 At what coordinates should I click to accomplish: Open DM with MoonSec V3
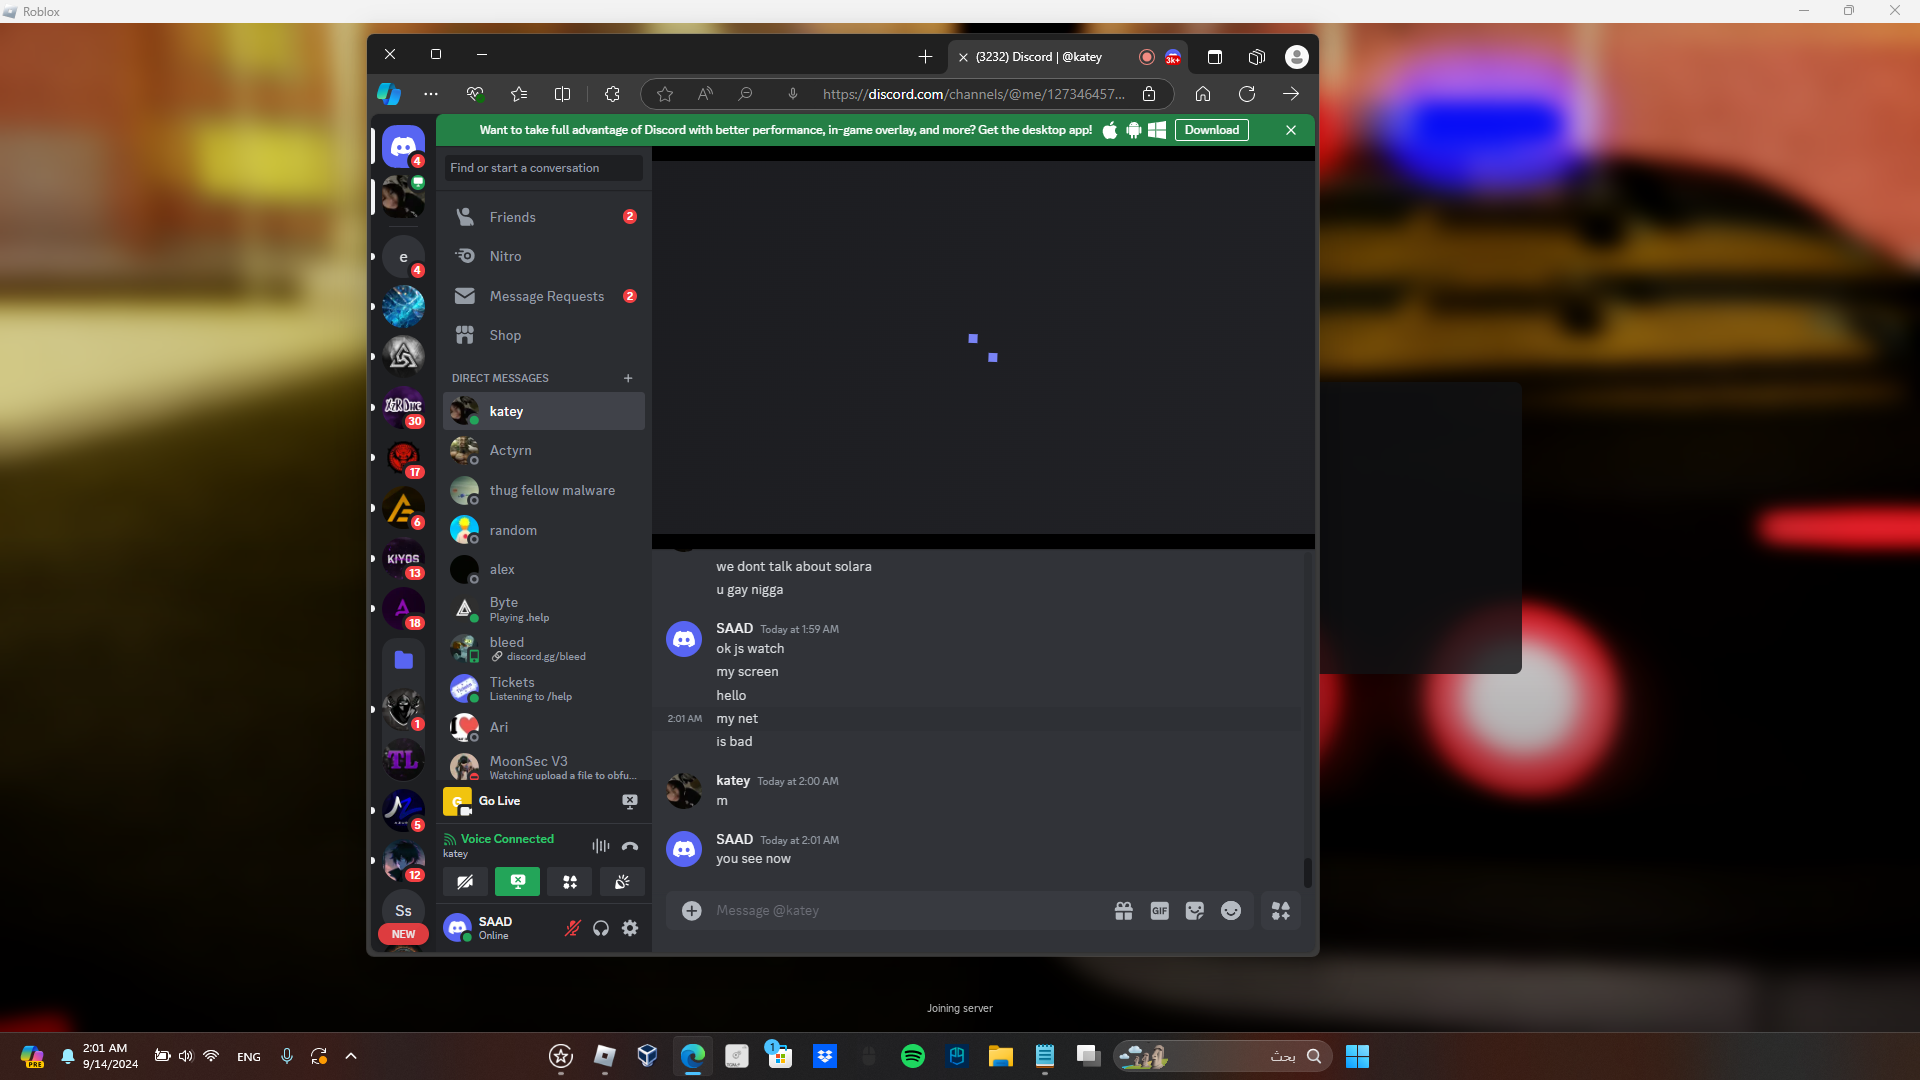coord(544,767)
